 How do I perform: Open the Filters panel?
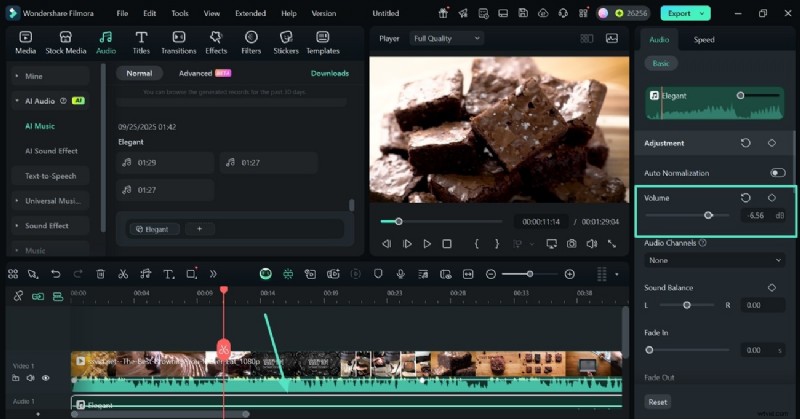[251, 42]
